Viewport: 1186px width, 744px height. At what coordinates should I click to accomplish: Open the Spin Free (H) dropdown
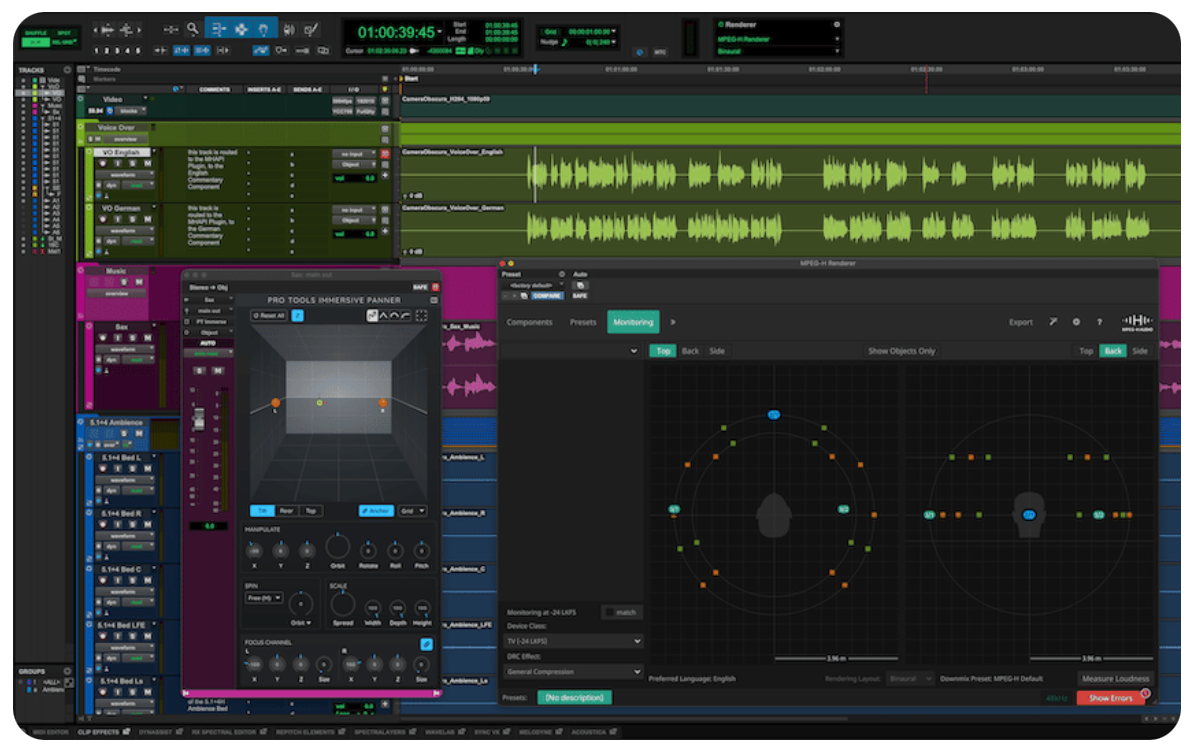click(264, 598)
